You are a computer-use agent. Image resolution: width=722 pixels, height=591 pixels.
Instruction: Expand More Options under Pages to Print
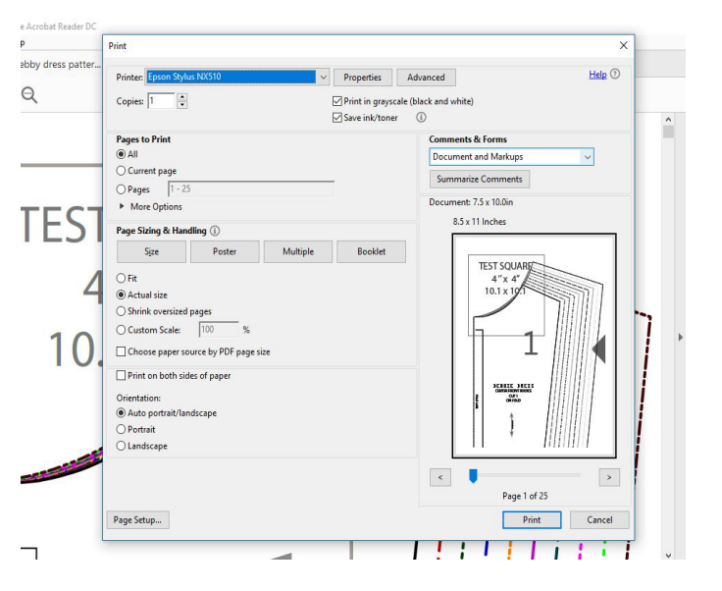click(123, 207)
